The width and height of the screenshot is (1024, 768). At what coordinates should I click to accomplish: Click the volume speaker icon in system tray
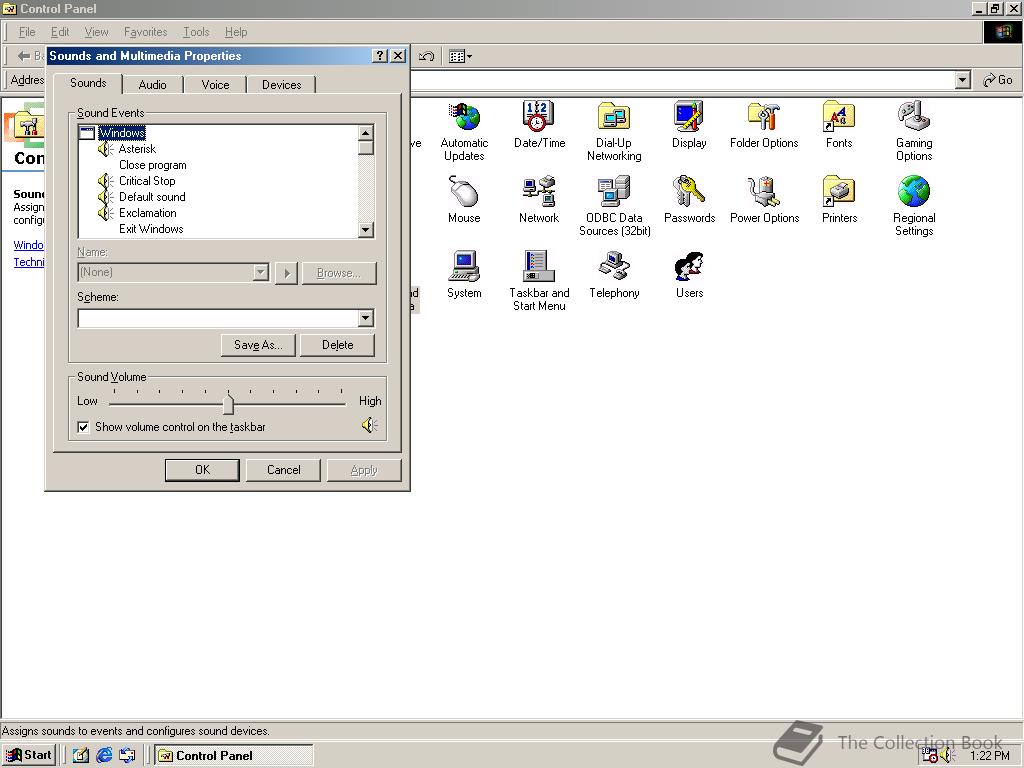click(x=948, y=756)
